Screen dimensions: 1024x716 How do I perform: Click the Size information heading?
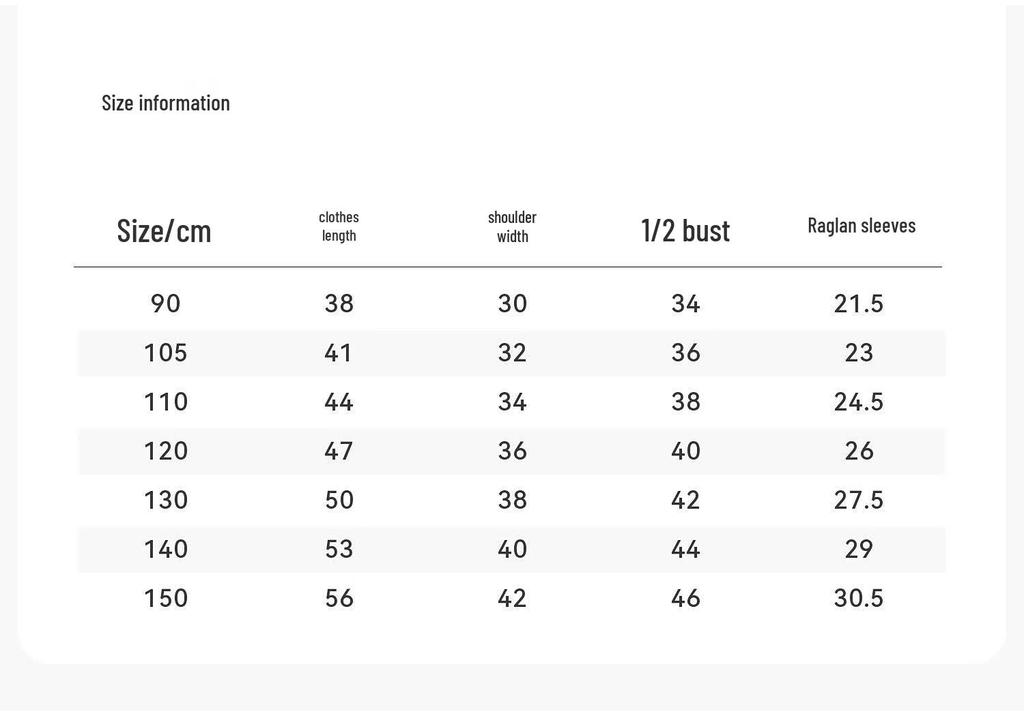166,103
